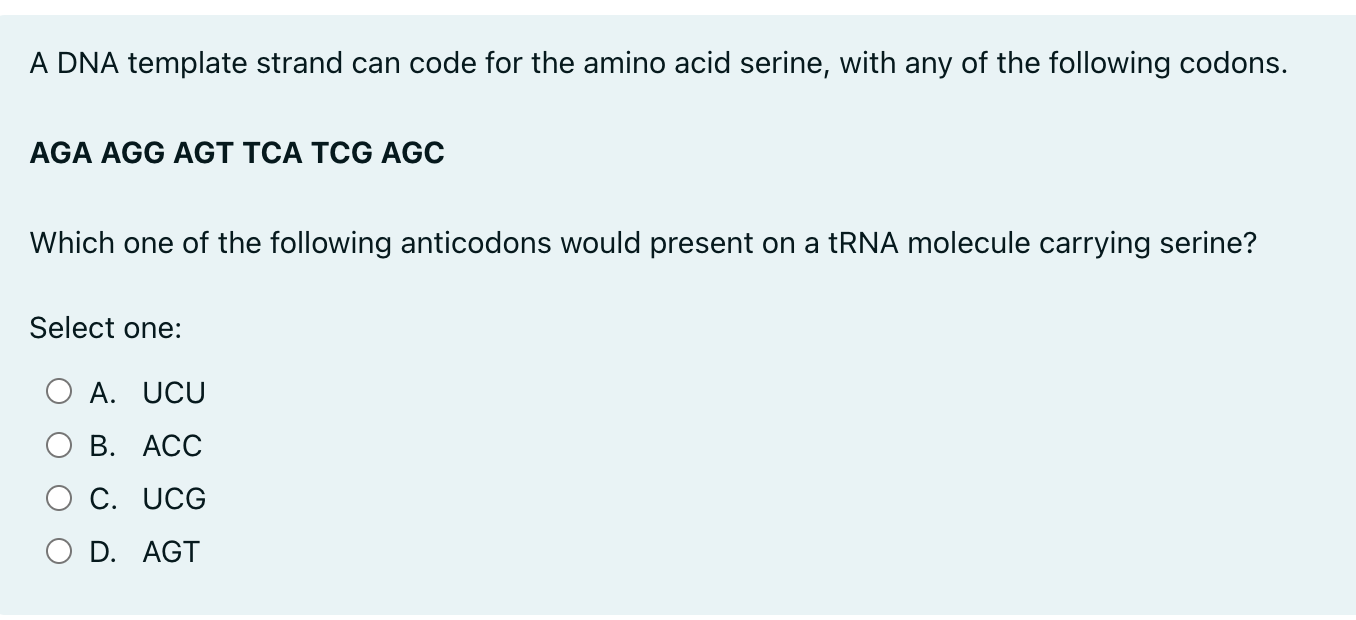Click the DNA template strand sentence
The image size is (1356, 620).
658,63
